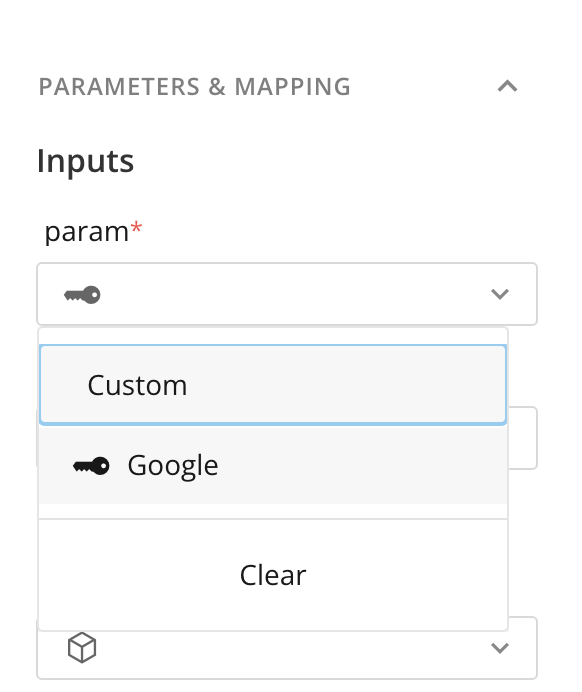The image size is (582, 692).
Task: Select the Custom option
Action: (273, 385)
